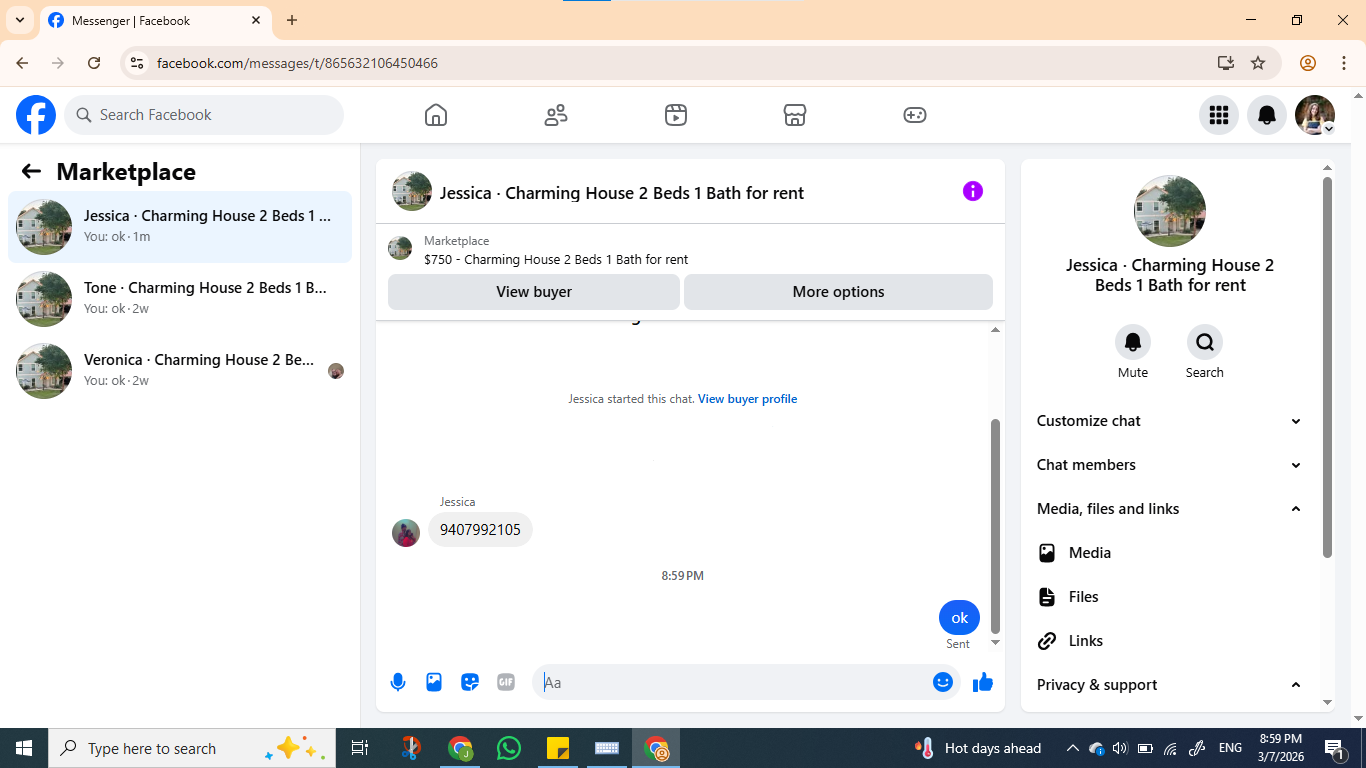Open Files in the side panel
The width and height of the screenshot is (1366, 768).
pyautogui.click(x=1170, y=596)
